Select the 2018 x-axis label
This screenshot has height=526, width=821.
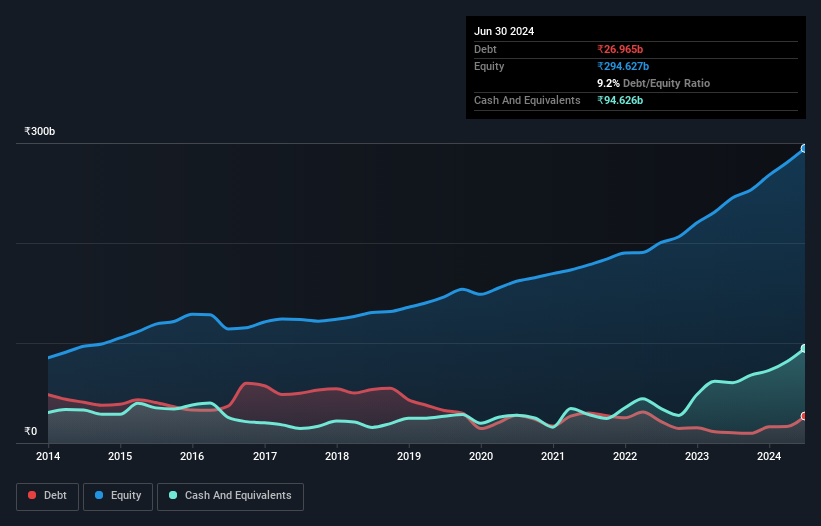(x=337, y=456)
